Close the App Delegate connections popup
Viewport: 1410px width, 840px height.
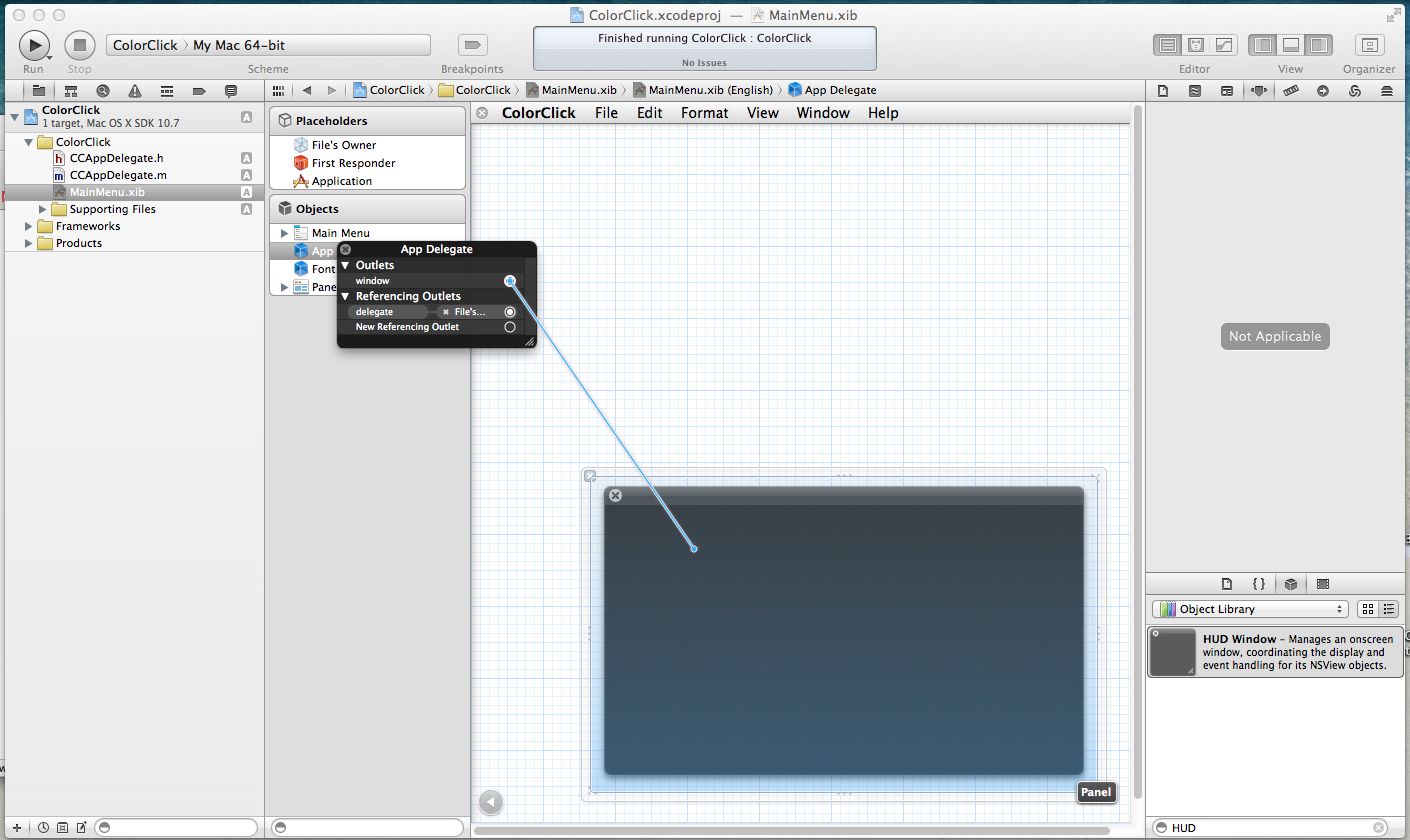click(x=345, y=250)
